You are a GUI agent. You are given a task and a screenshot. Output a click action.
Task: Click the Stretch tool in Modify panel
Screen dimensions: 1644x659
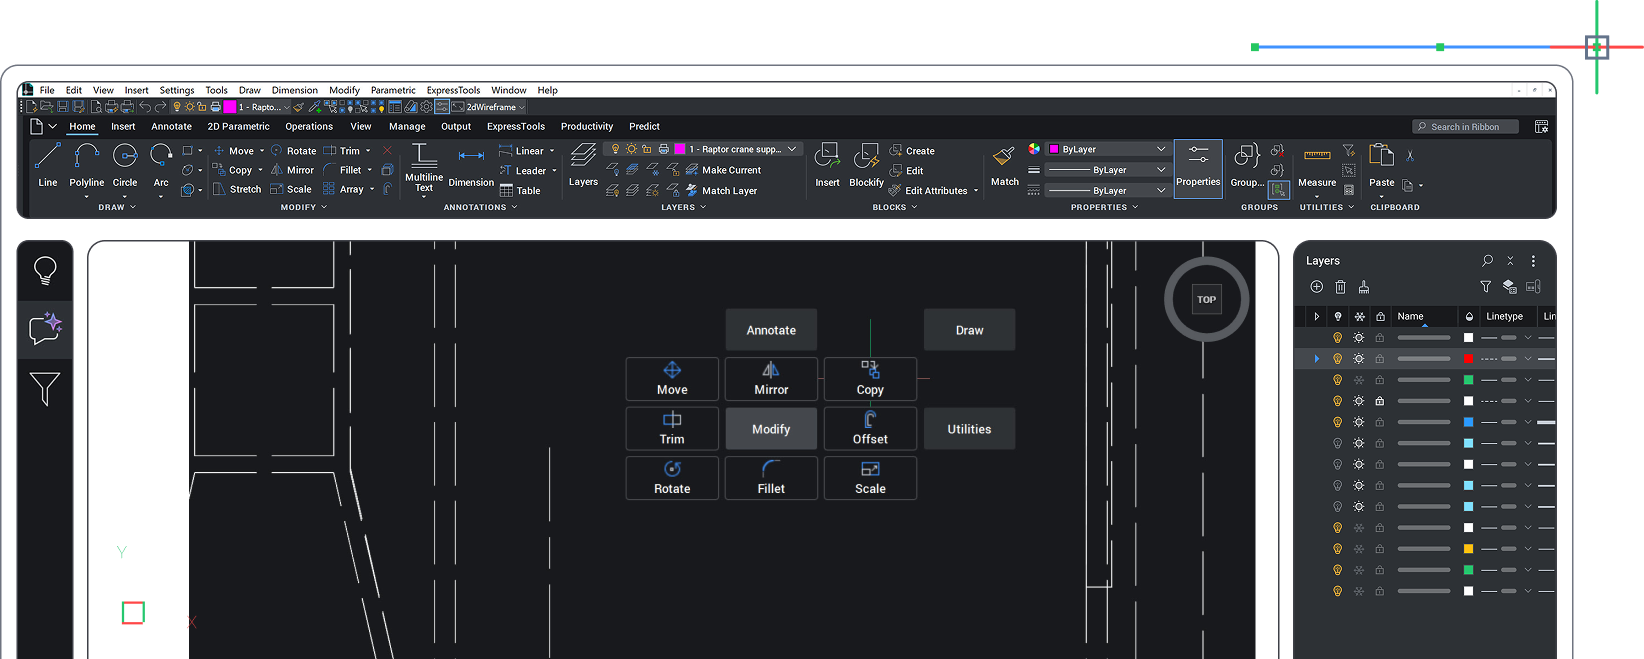coord(237,189)
